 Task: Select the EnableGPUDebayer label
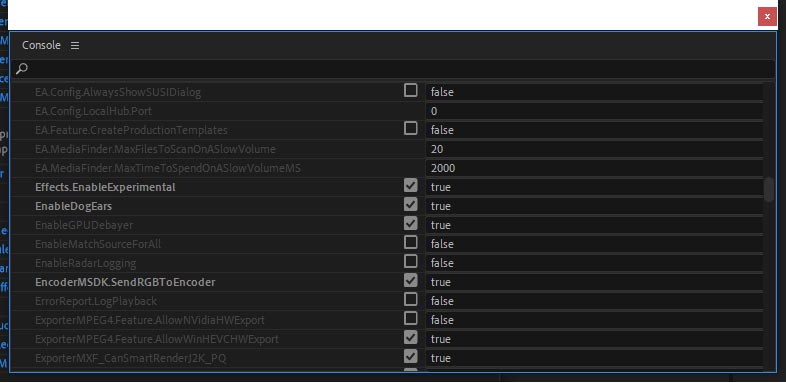[x=84, y=226]
